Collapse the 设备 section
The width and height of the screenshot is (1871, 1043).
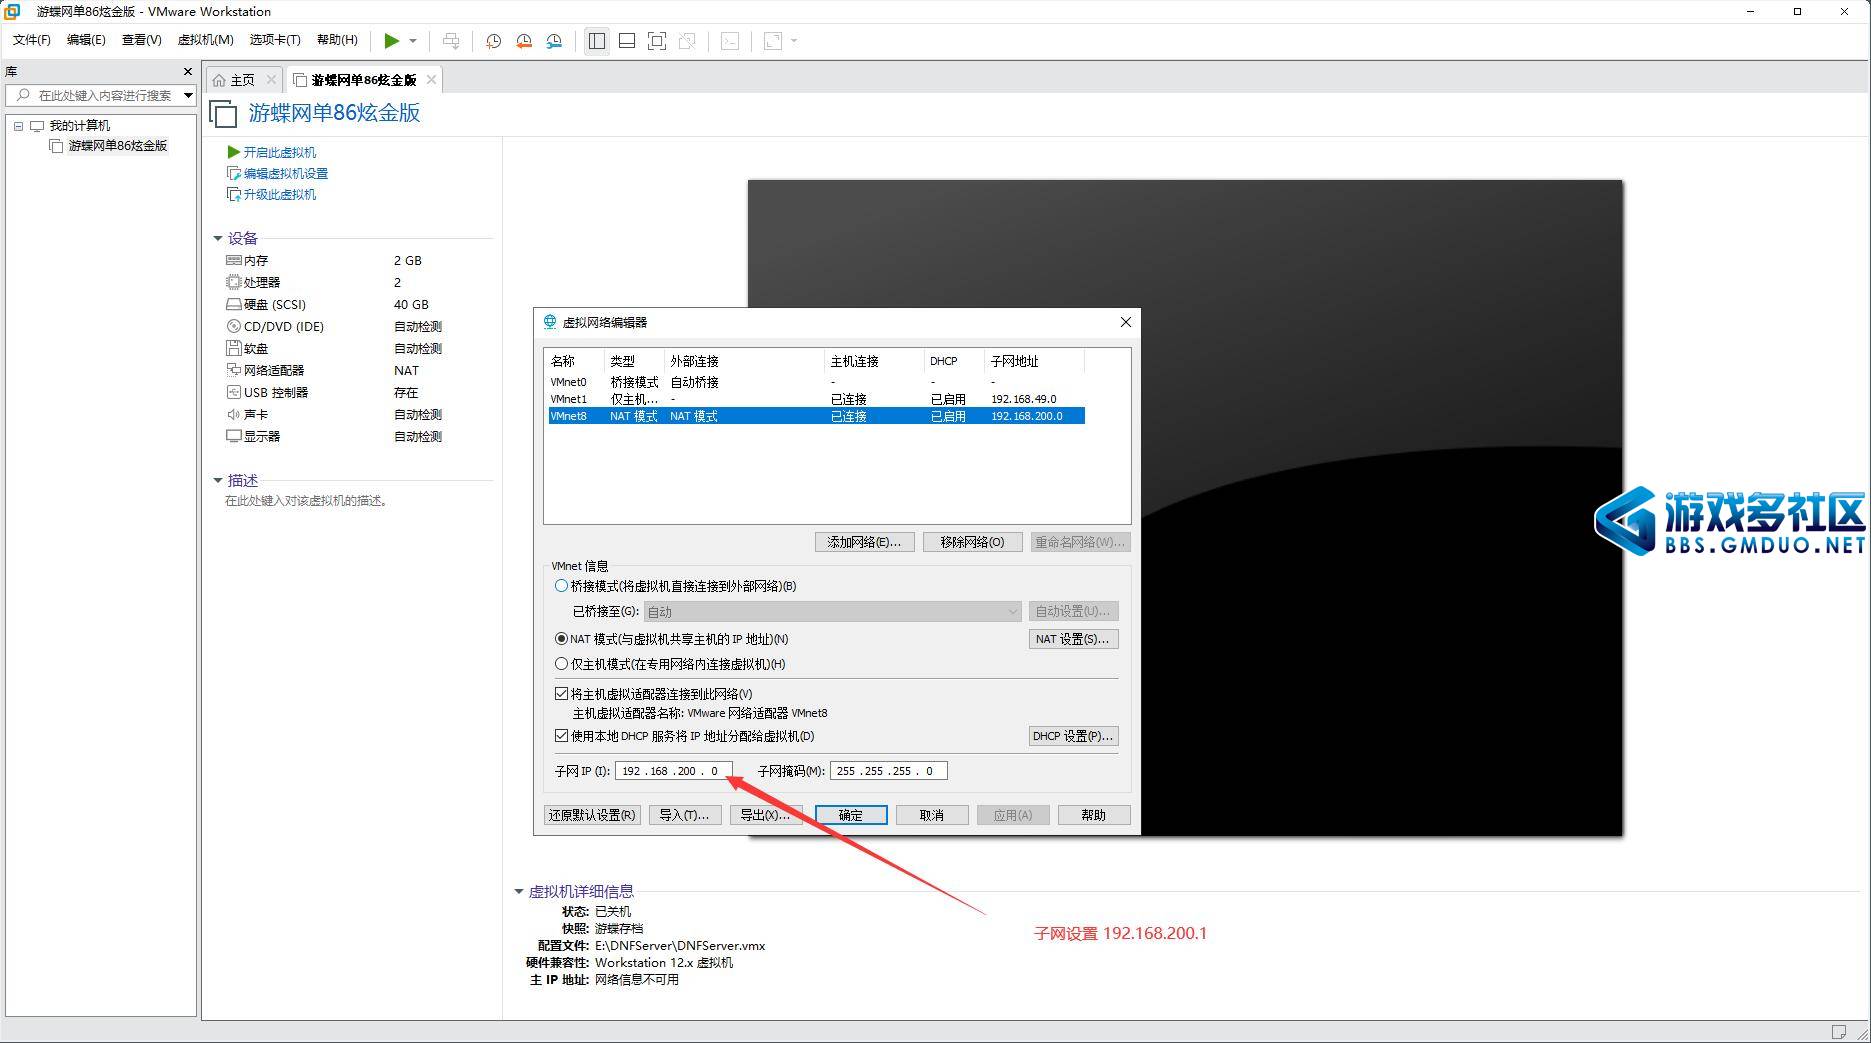[218, 238]
